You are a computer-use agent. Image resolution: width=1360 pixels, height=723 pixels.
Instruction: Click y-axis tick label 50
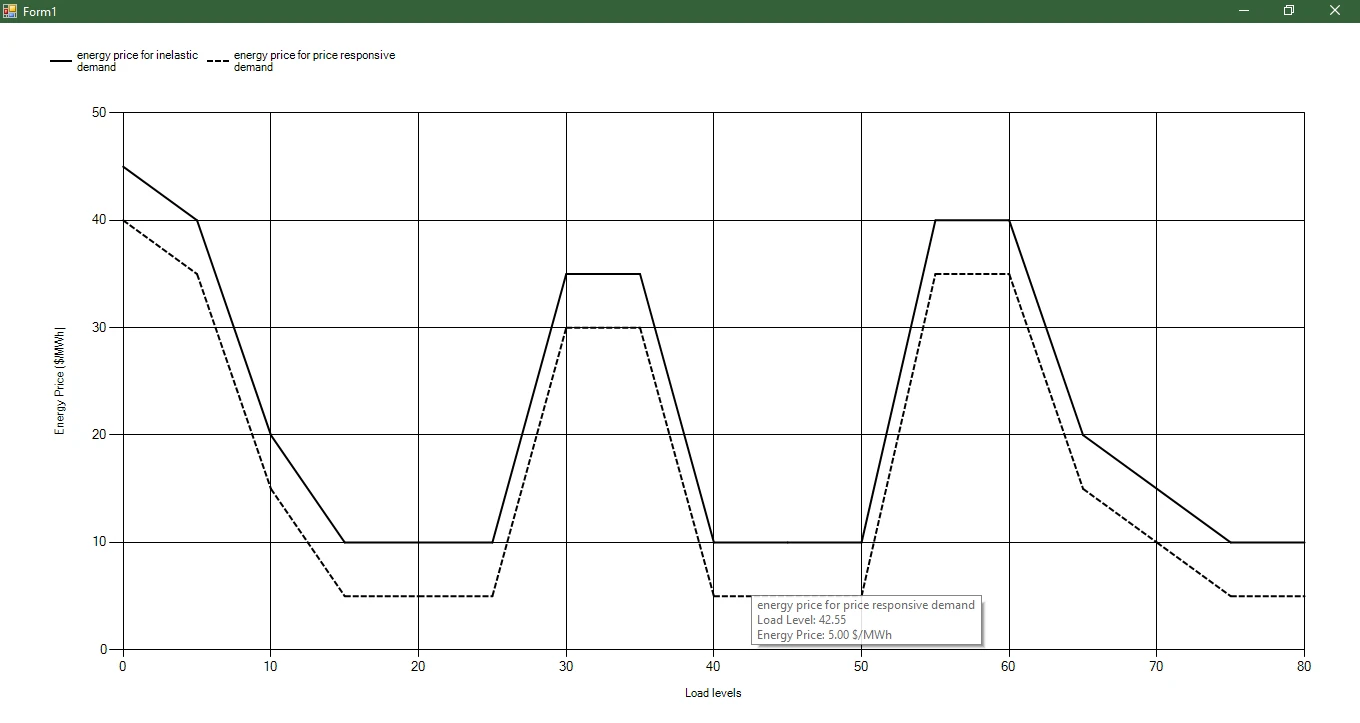pos(99,113)
